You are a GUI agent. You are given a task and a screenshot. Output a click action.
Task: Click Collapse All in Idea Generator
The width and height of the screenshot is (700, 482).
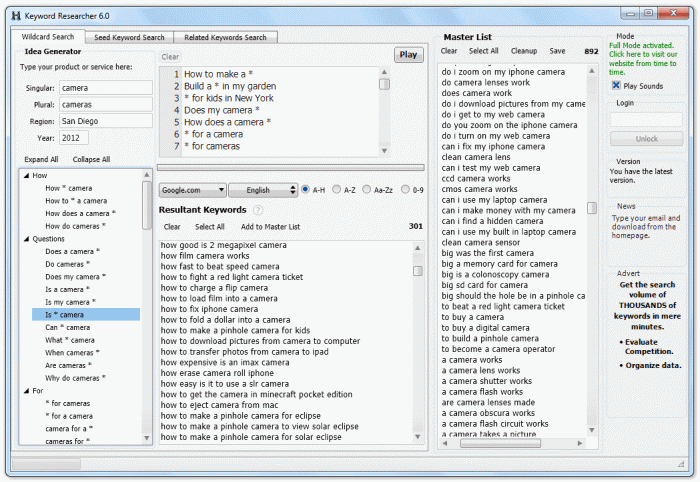pos(91,159)
